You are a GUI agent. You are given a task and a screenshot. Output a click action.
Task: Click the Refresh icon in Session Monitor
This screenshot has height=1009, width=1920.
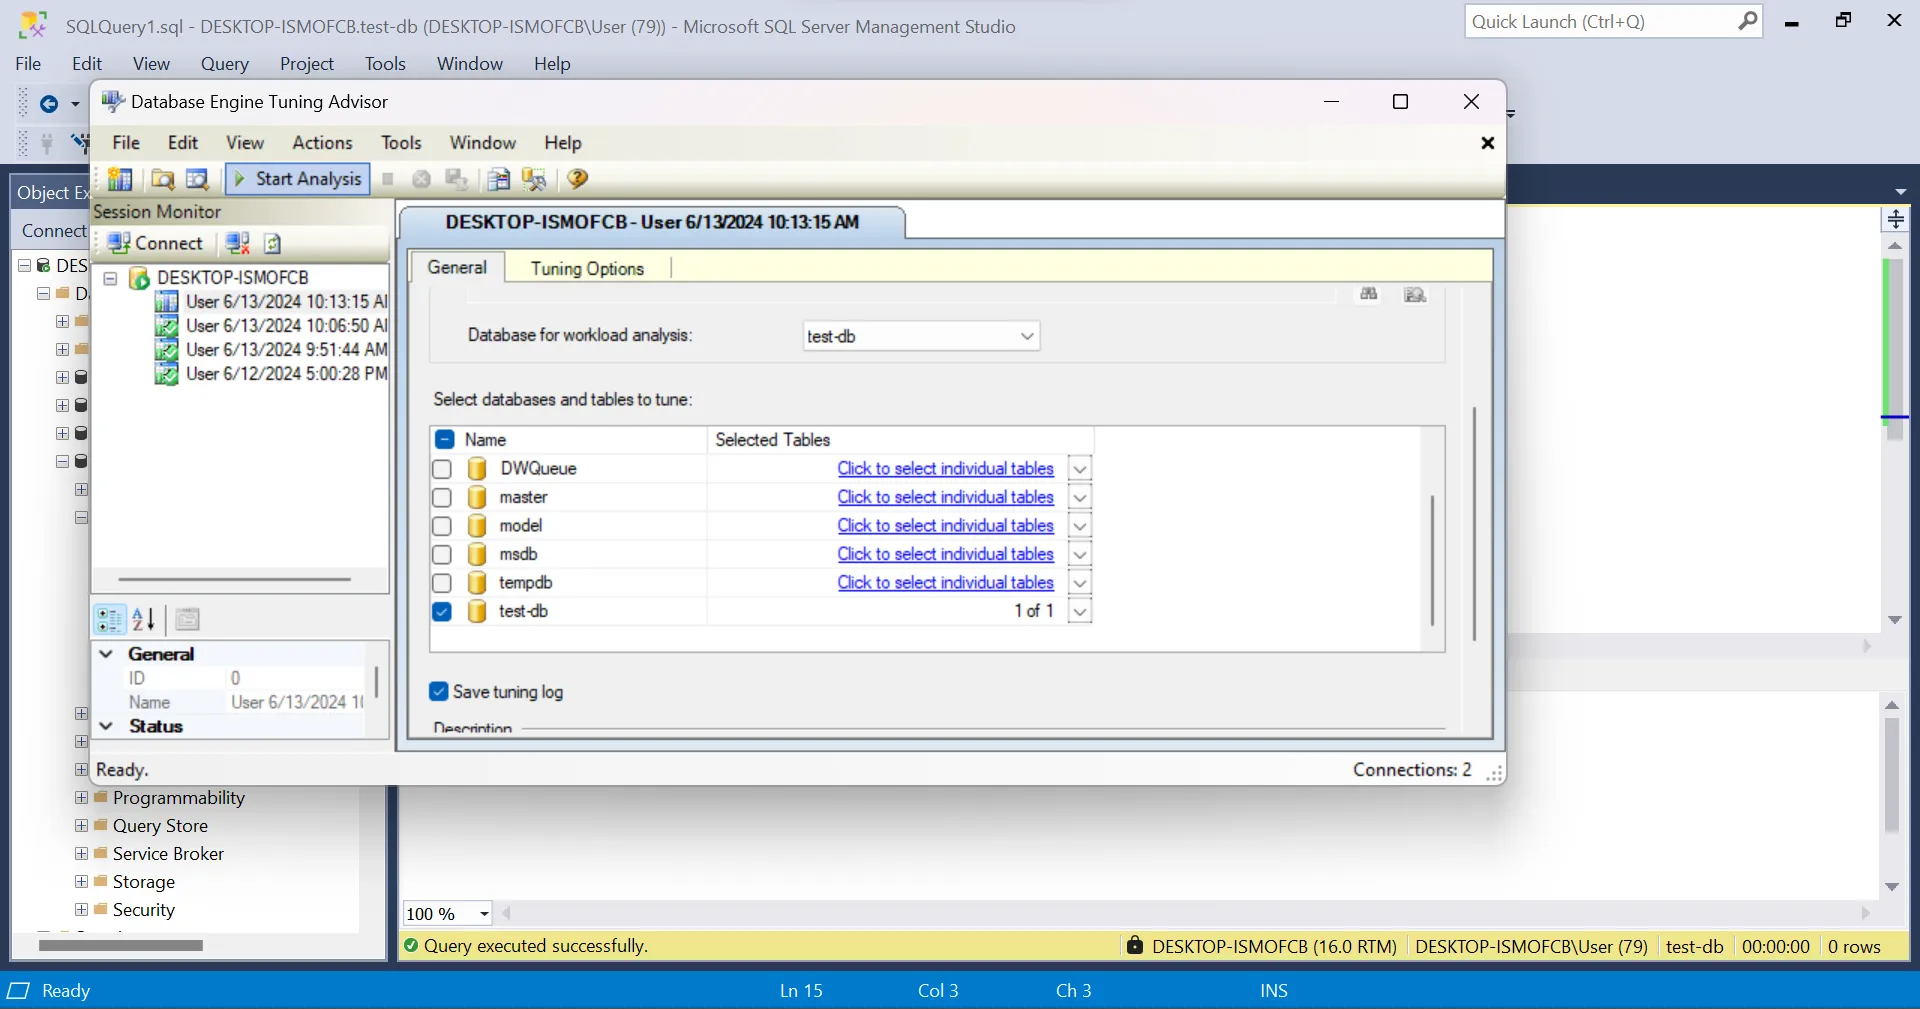click(272, 243)
